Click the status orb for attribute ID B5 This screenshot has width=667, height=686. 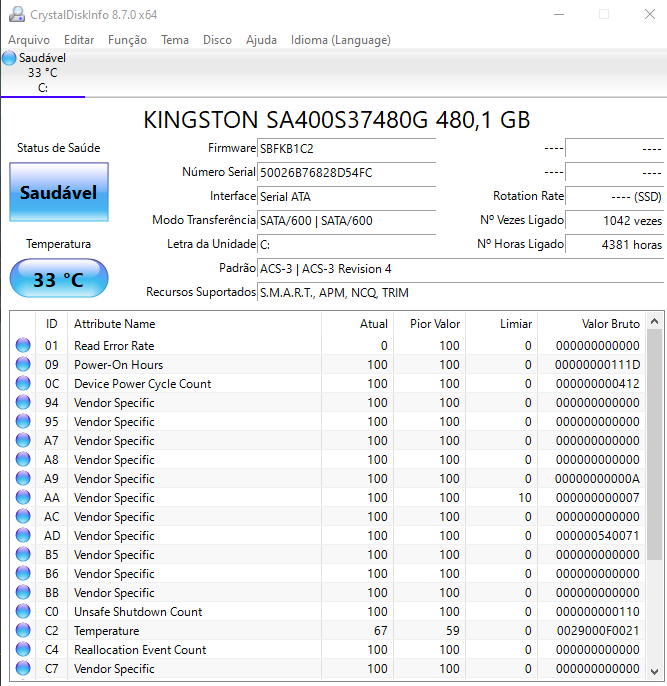coord(23,554)
